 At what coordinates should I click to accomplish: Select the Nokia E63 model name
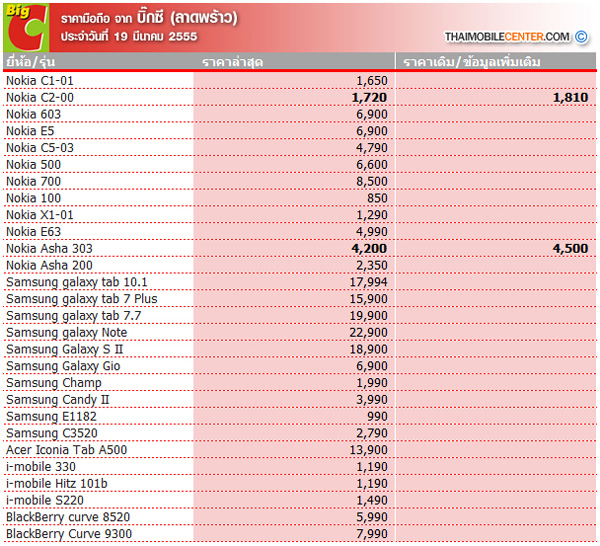(x=33, y=232)
